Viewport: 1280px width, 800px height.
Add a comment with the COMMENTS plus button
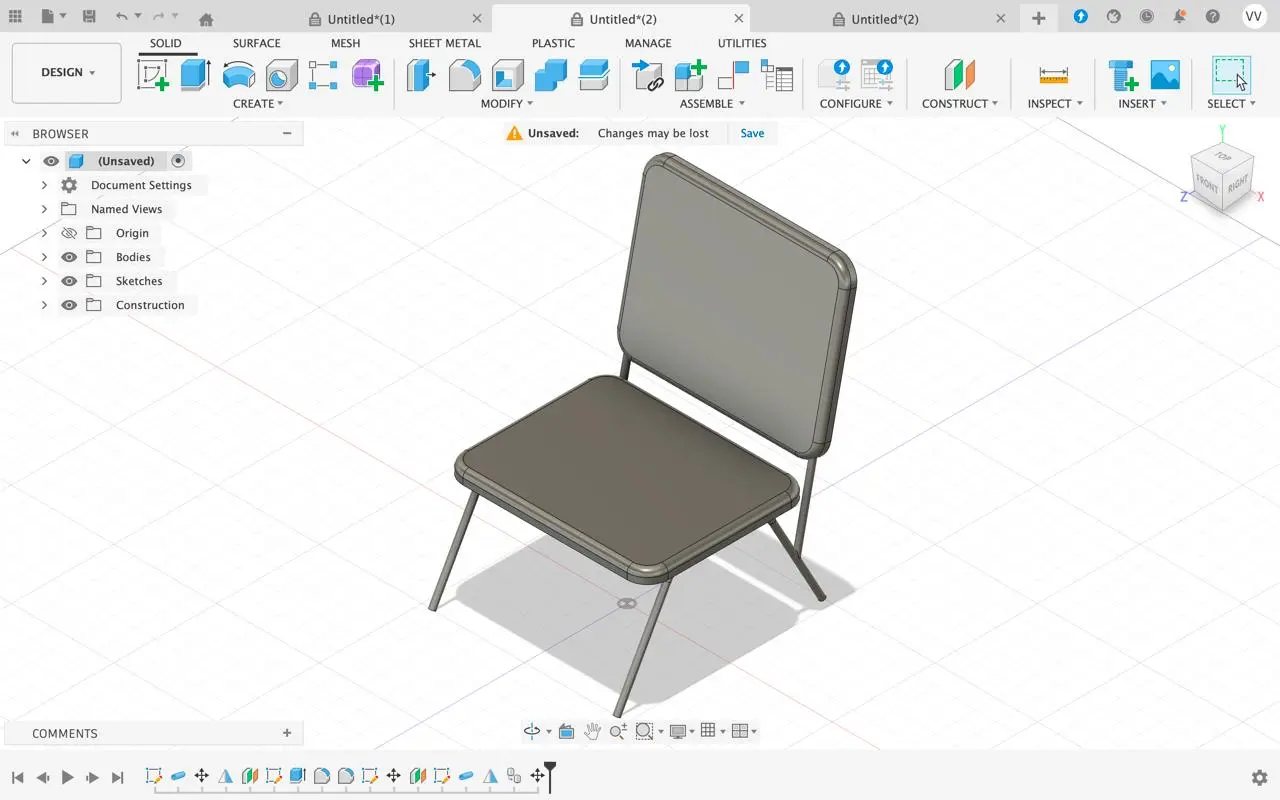coord(287,733)
